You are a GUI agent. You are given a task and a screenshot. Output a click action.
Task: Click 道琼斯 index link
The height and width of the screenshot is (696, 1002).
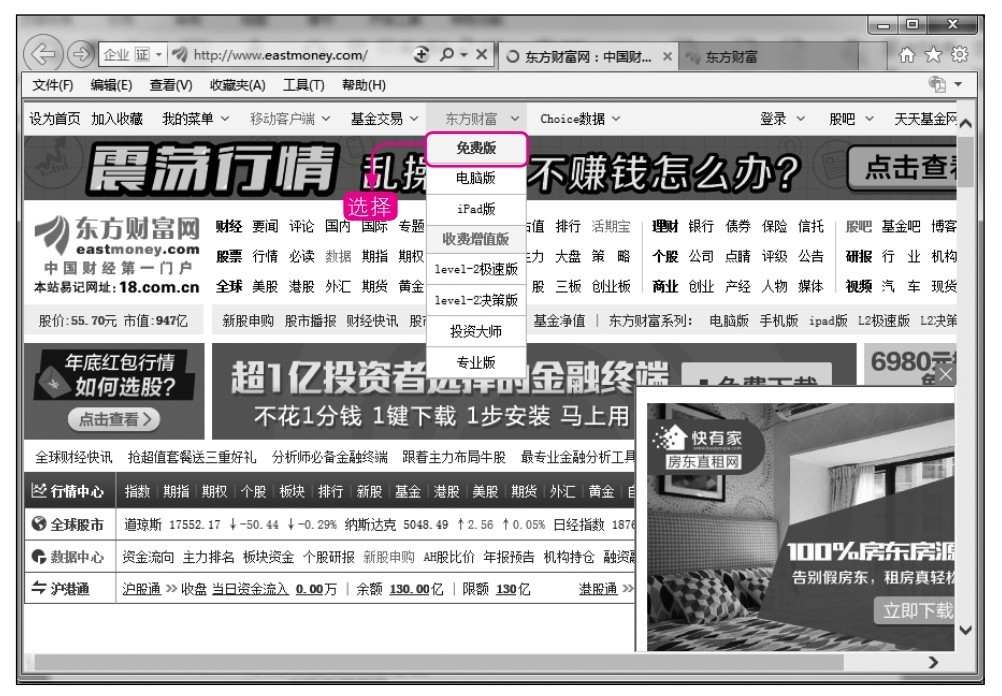(x=143, y=525)
